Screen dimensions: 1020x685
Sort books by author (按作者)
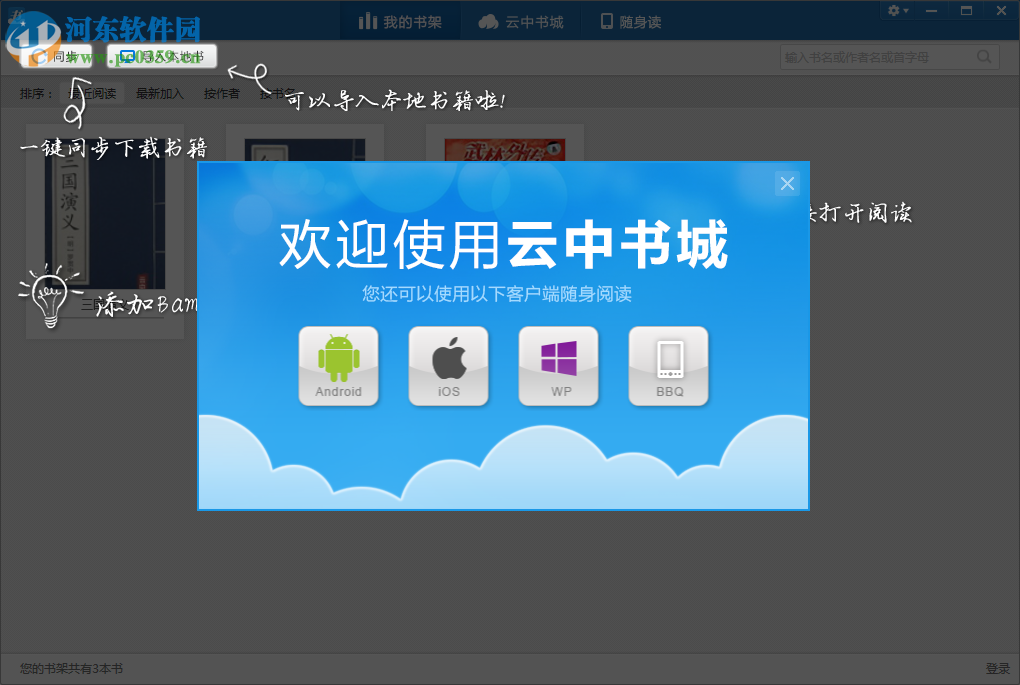pos(221,92)
